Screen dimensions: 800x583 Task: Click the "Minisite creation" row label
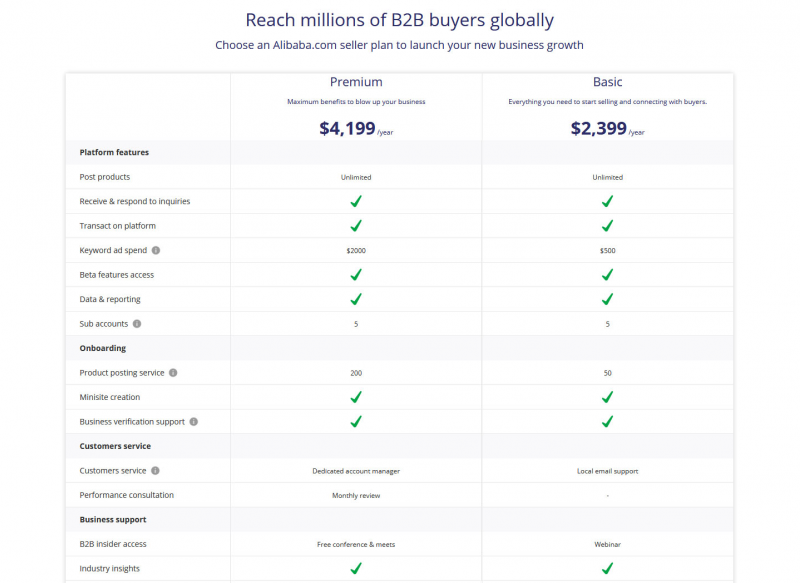[x=110, y=397]
